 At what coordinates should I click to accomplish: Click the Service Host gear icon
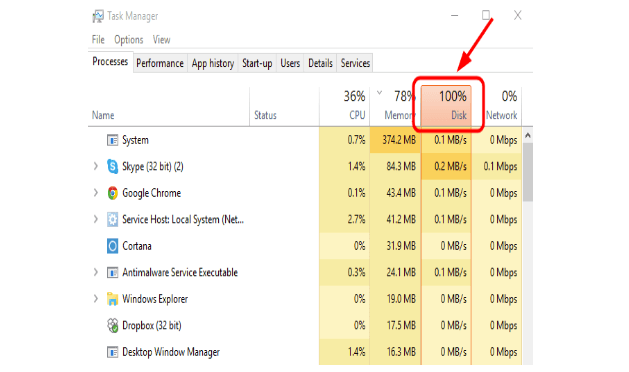[112, 220]
